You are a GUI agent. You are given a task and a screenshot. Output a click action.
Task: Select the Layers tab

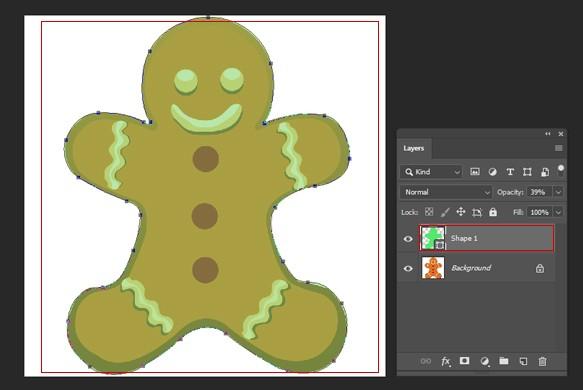[414, 148]
